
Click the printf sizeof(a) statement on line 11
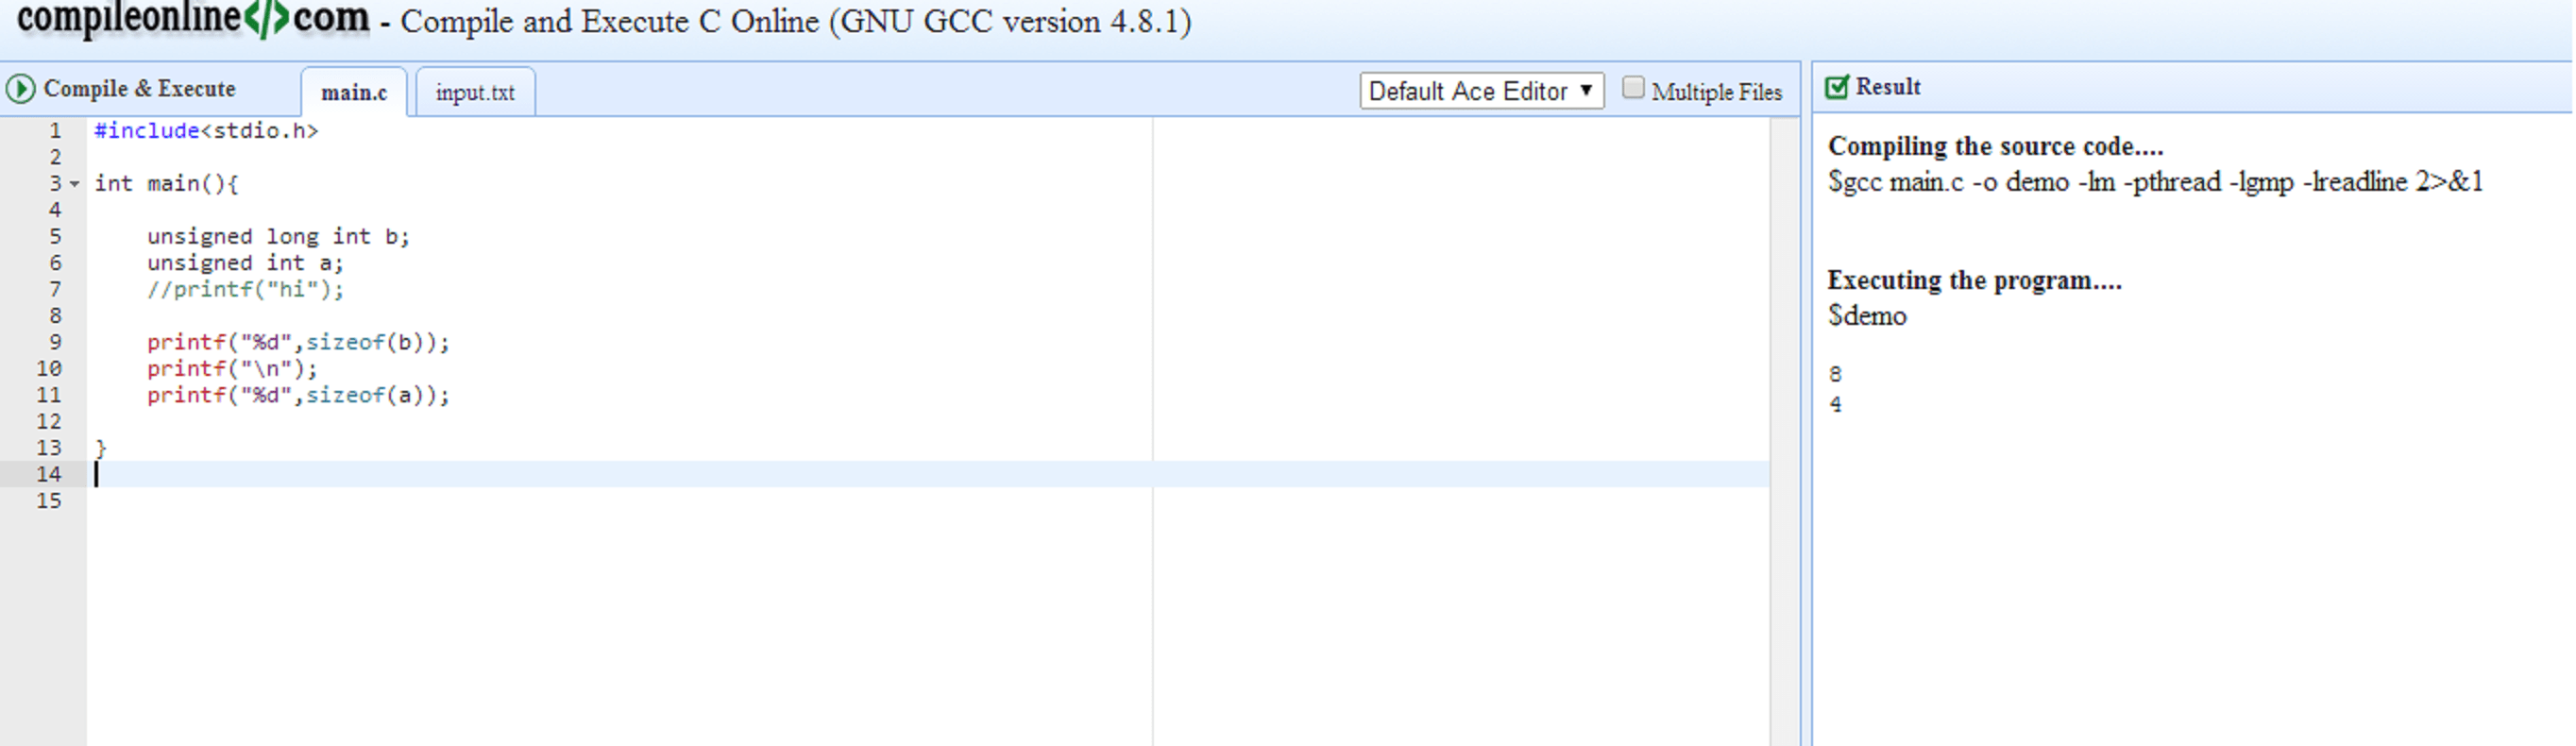point(298,396)
